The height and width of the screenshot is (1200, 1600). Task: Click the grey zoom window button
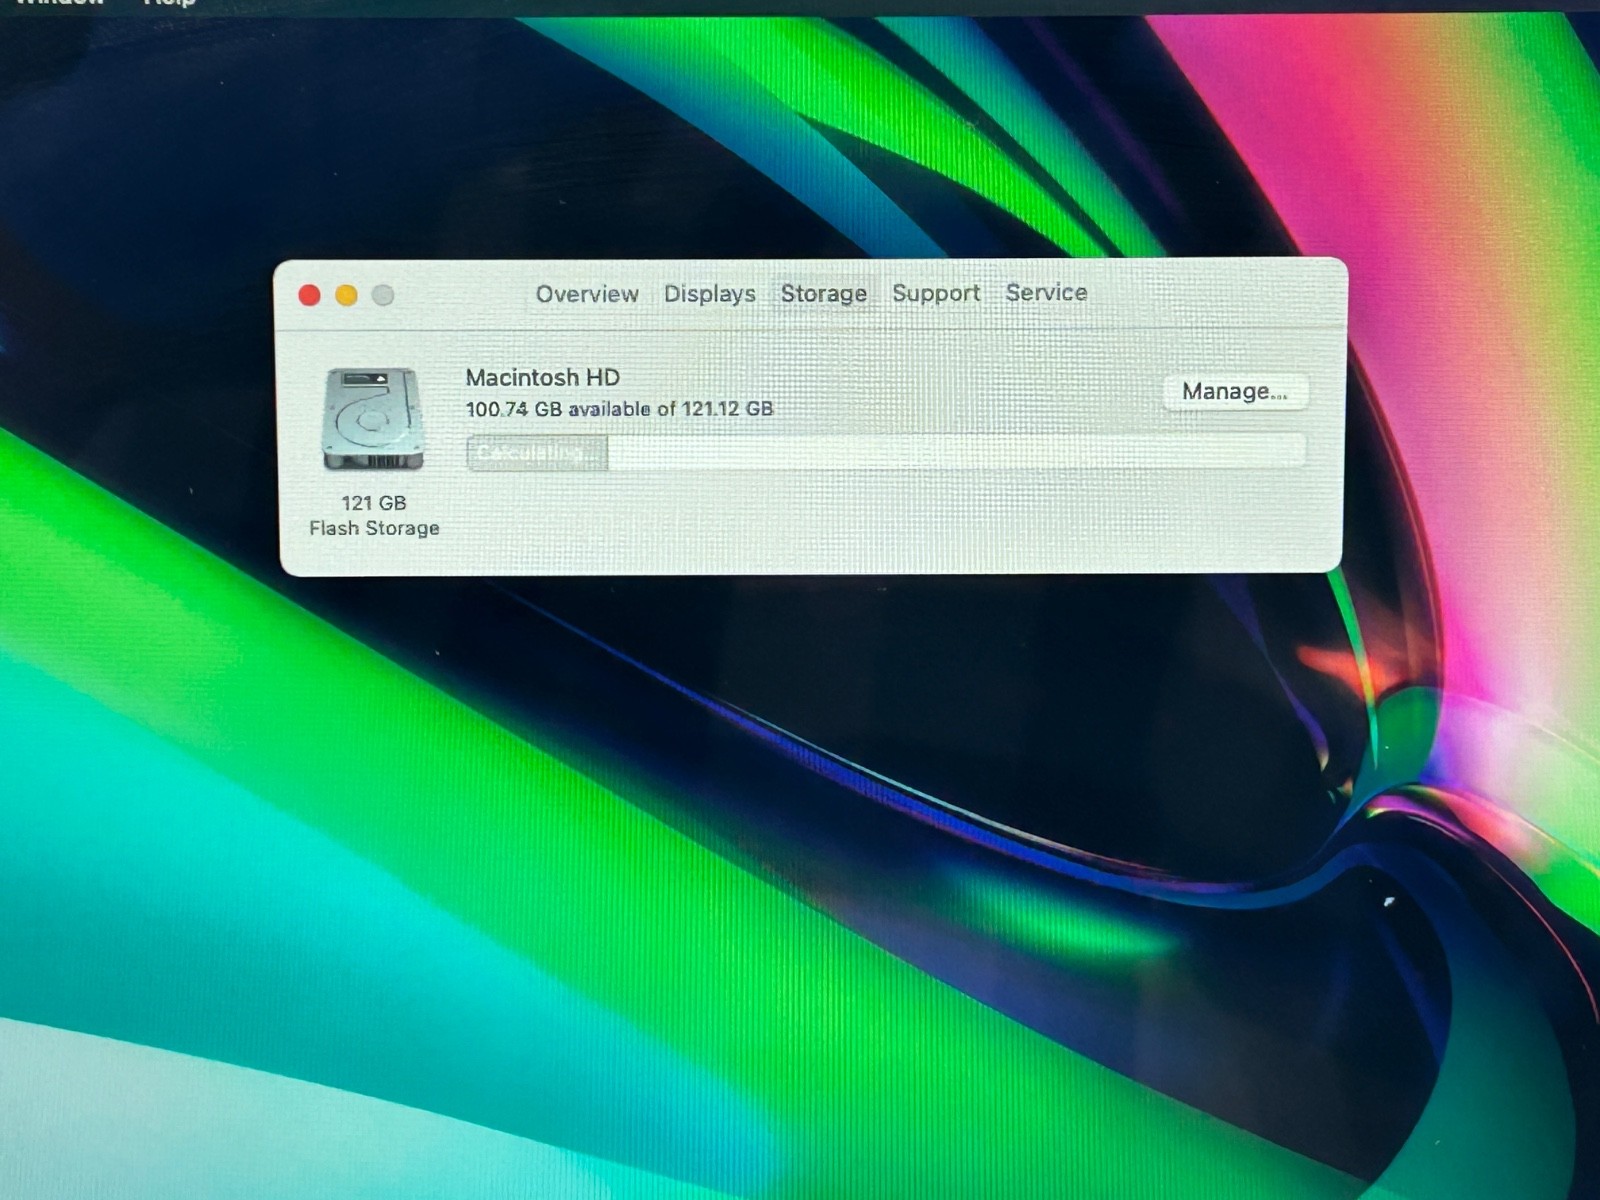(383, 295)
